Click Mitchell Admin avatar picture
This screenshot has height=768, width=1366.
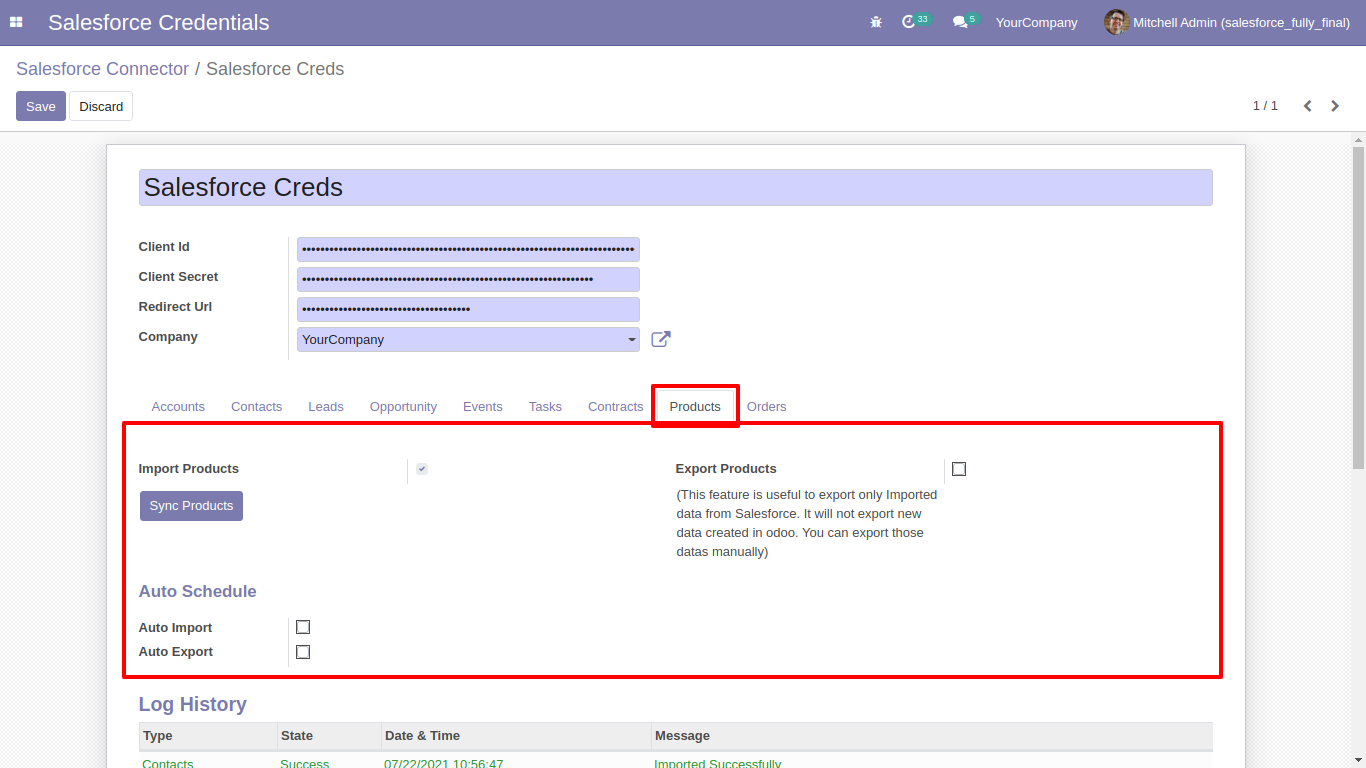(1116, 22)
